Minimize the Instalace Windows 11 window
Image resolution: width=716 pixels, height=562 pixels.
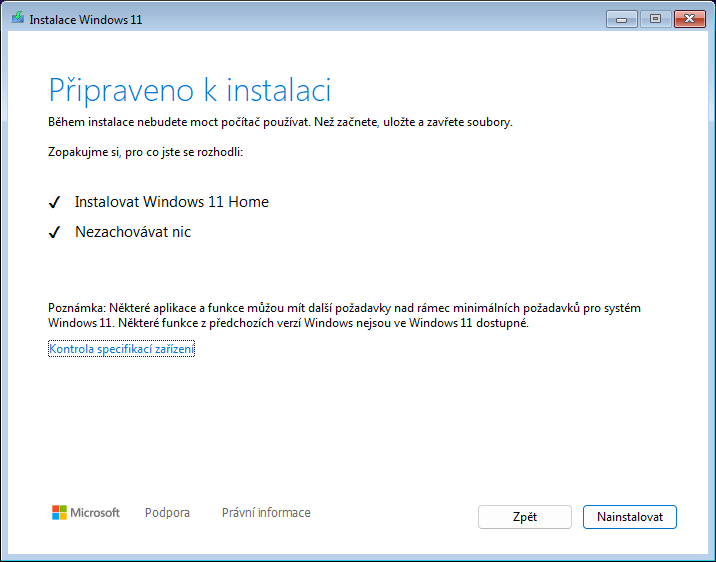621,19
